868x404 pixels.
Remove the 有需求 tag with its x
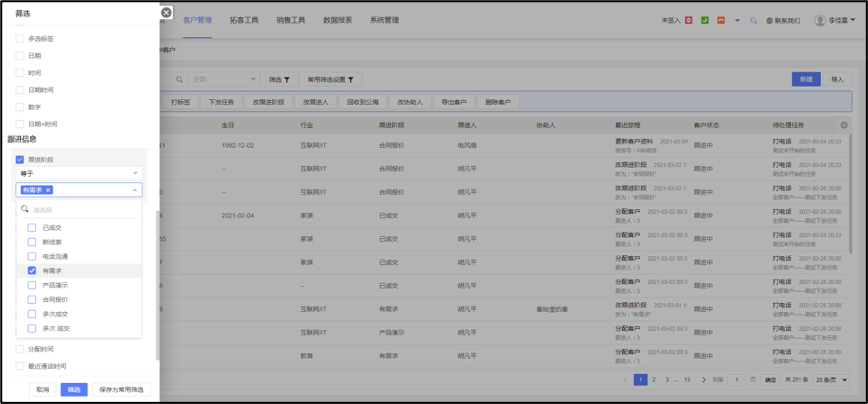pyautogui.click(x=48, y=190)
